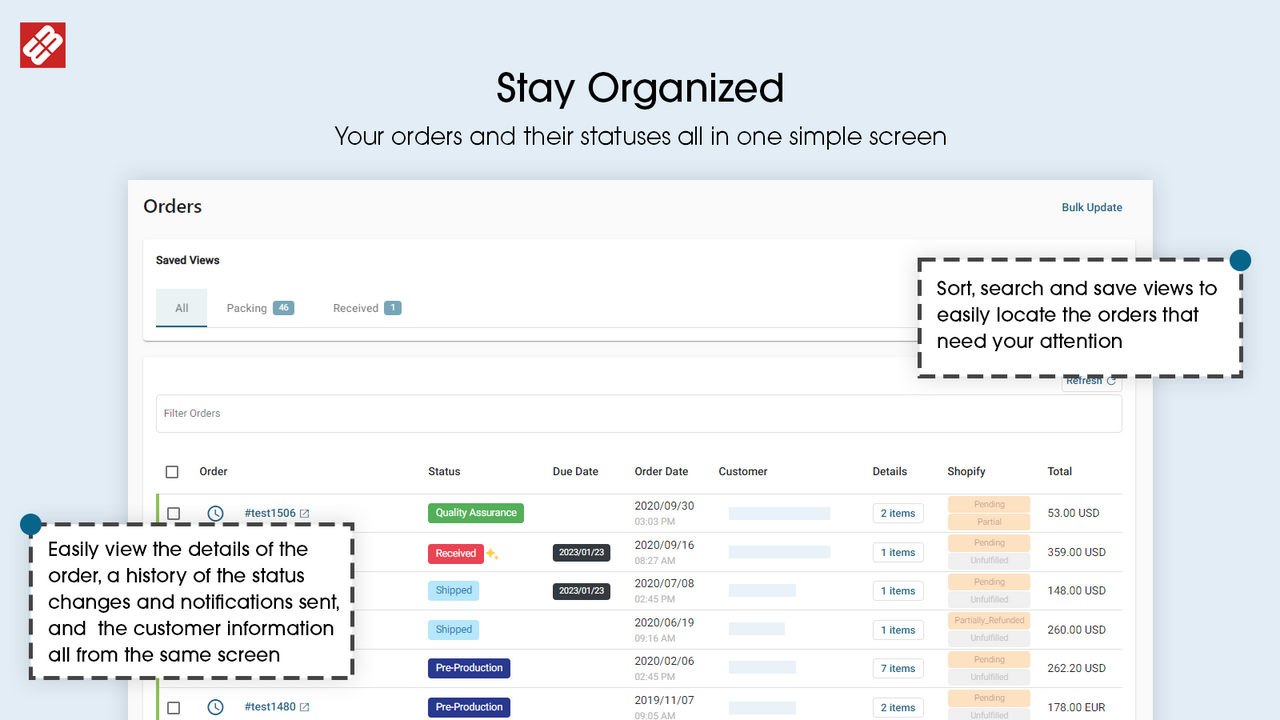Click the sparkle icon beside the Received badge
The height and width of the screenshot is (720, 1280).
[x=489, y=551]
